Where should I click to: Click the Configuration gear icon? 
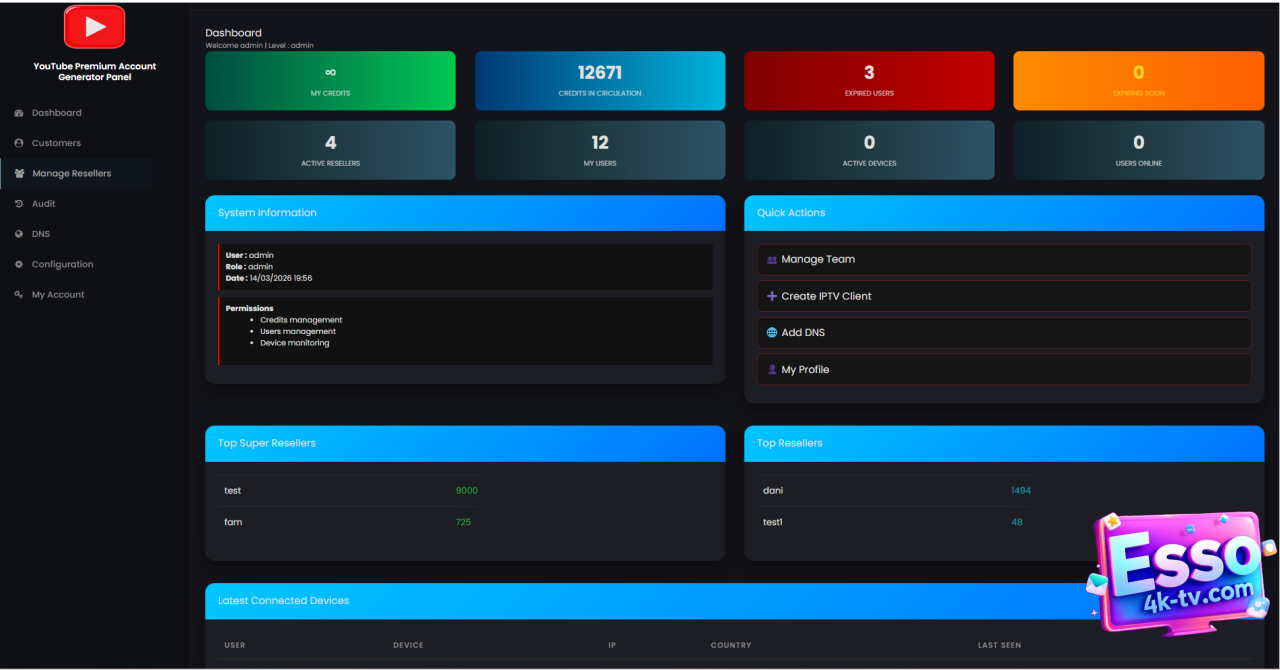(x=19, y=265)
